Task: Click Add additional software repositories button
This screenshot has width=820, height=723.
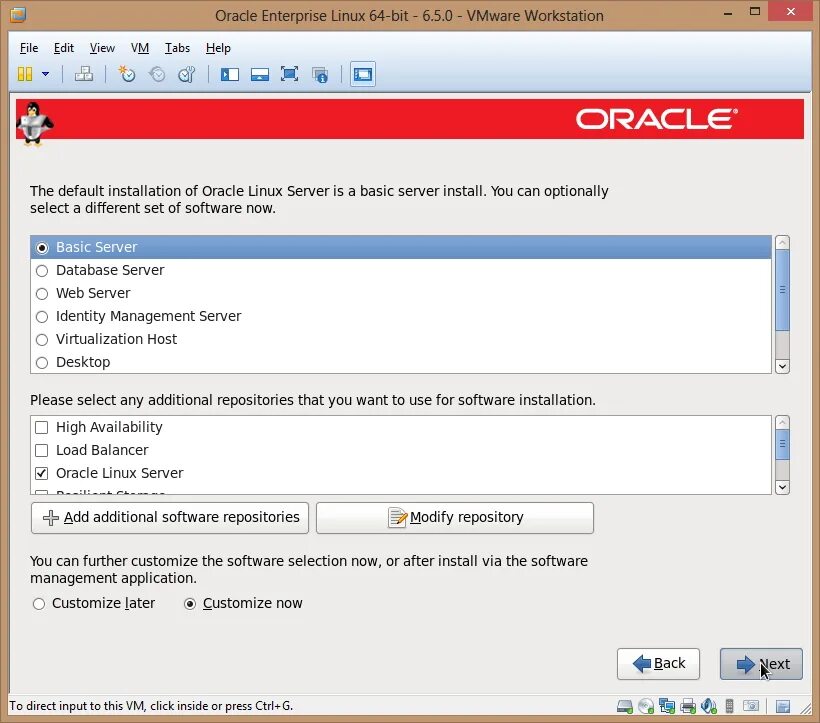Action: click(x=170, y=518)
